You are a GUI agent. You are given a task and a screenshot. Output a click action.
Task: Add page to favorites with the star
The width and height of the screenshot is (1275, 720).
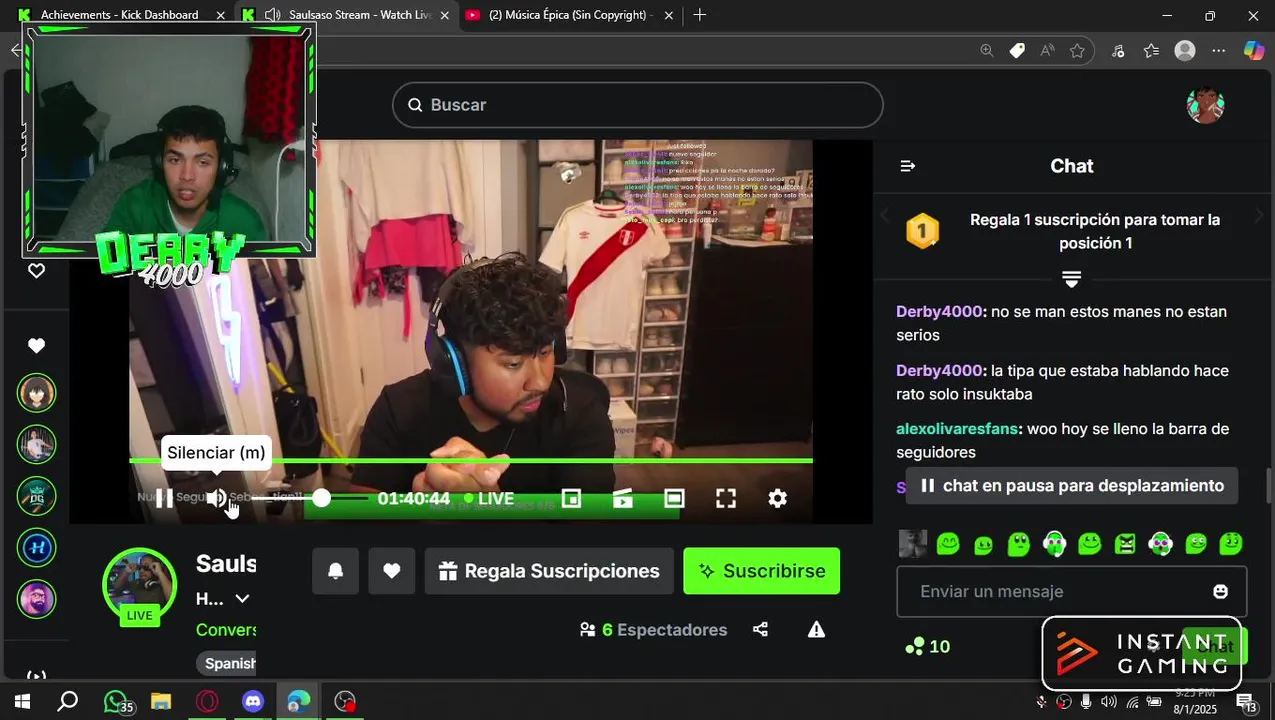pos(1077,51)
